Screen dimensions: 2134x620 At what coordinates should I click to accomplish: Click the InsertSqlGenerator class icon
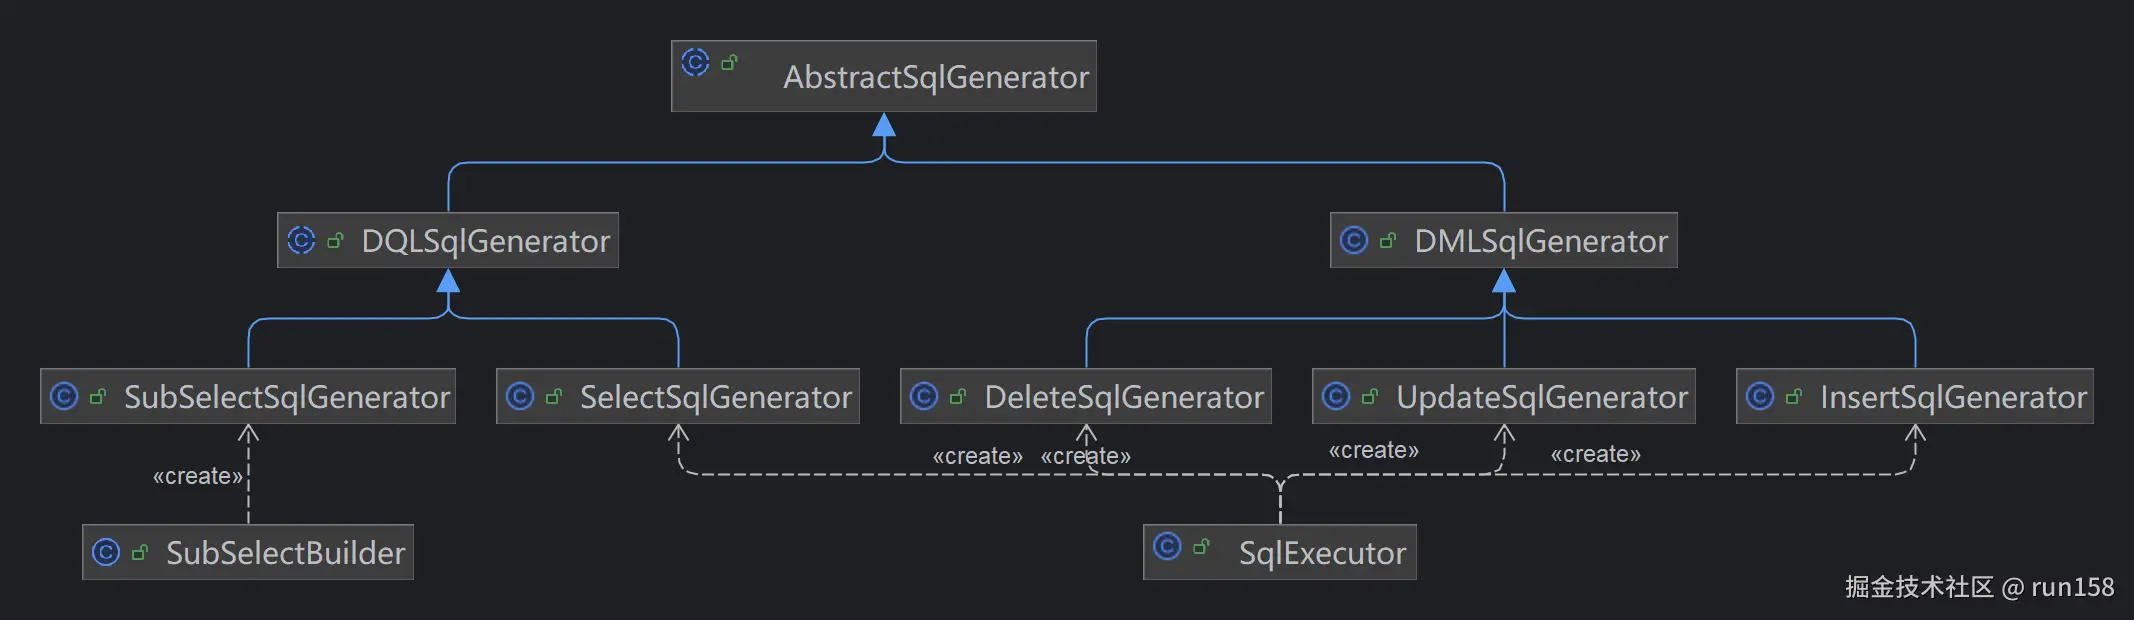click(x=1760, y=396)
